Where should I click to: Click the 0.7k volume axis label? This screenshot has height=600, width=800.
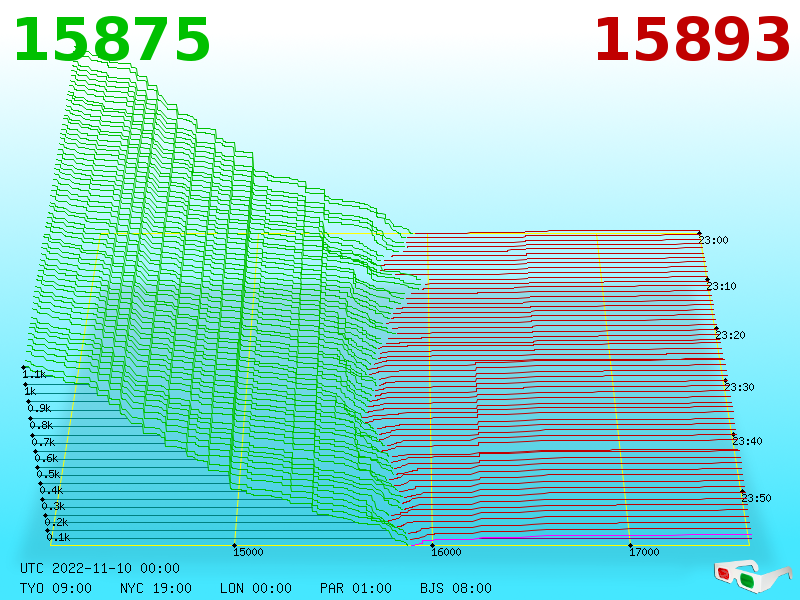[x=43, y=442]
